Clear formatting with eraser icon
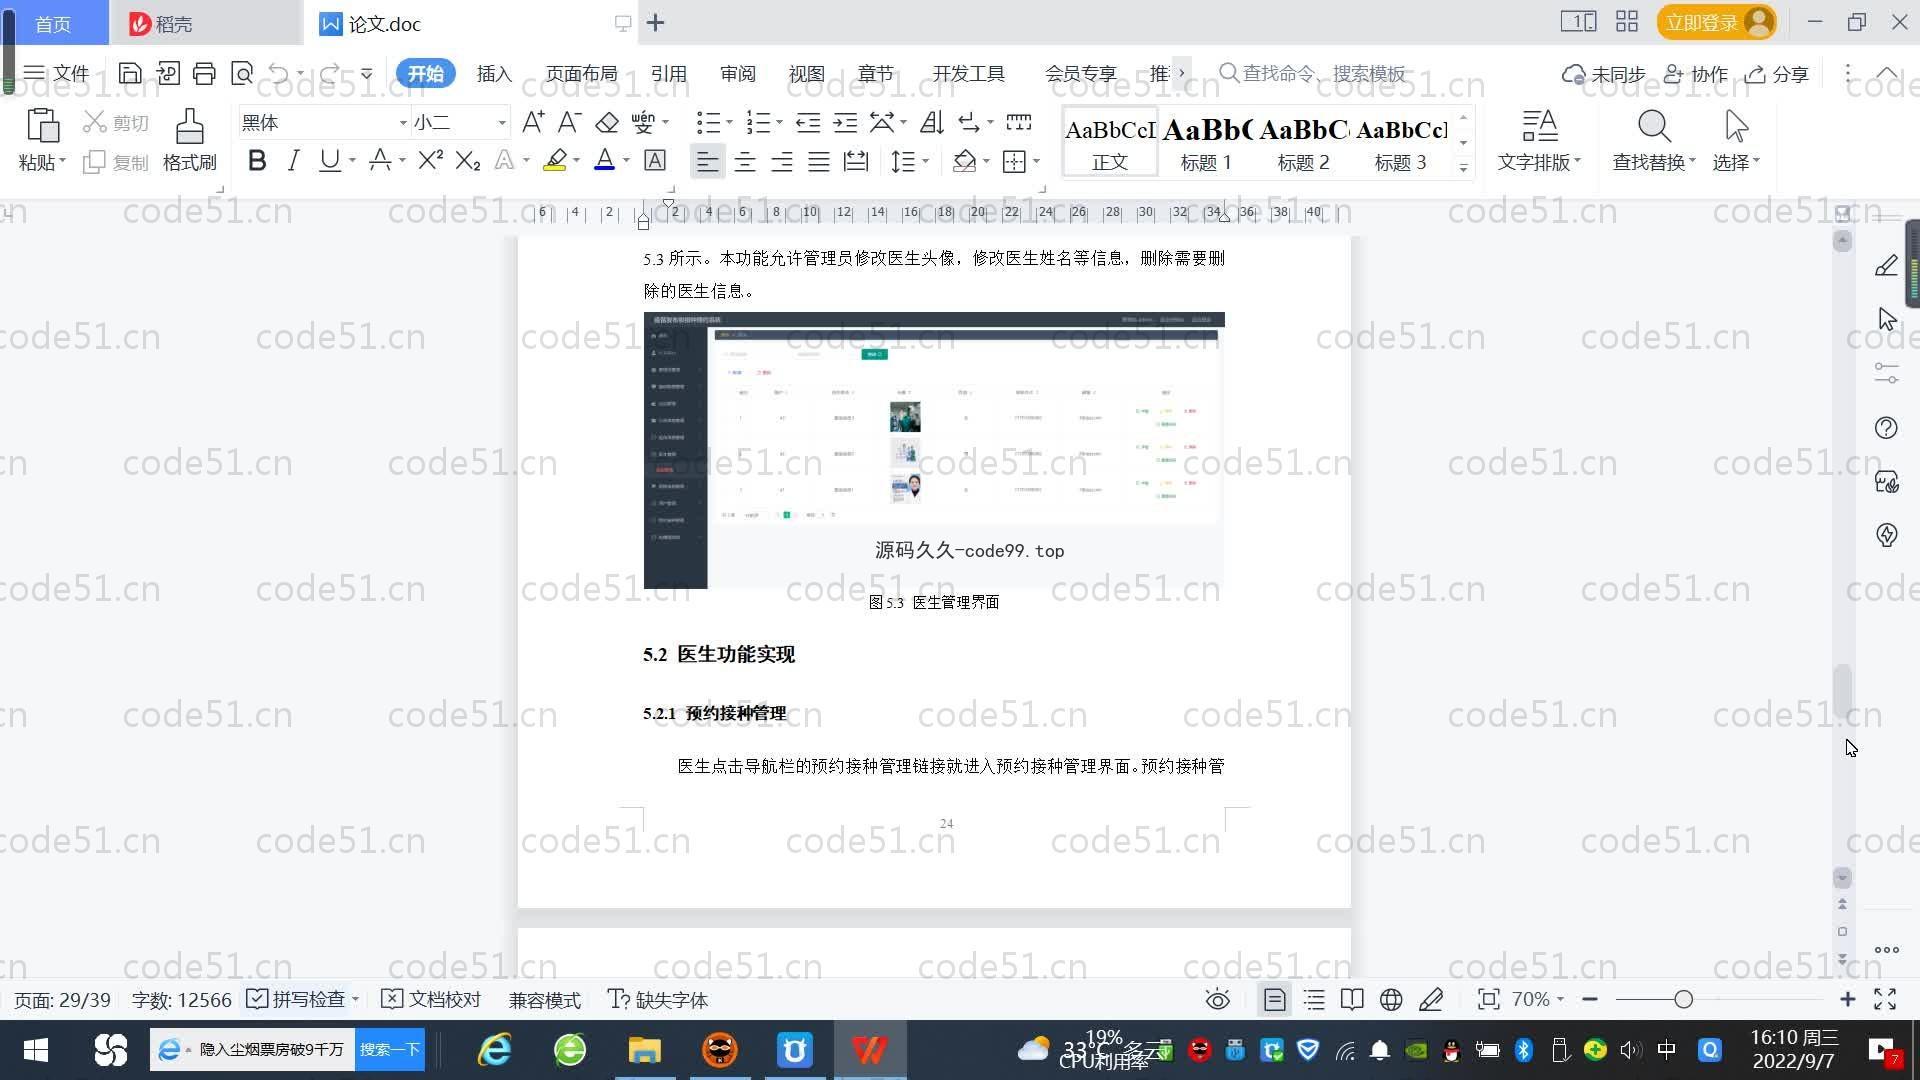This screenshot has height=1080, width=1920. (x=606, y=122)
